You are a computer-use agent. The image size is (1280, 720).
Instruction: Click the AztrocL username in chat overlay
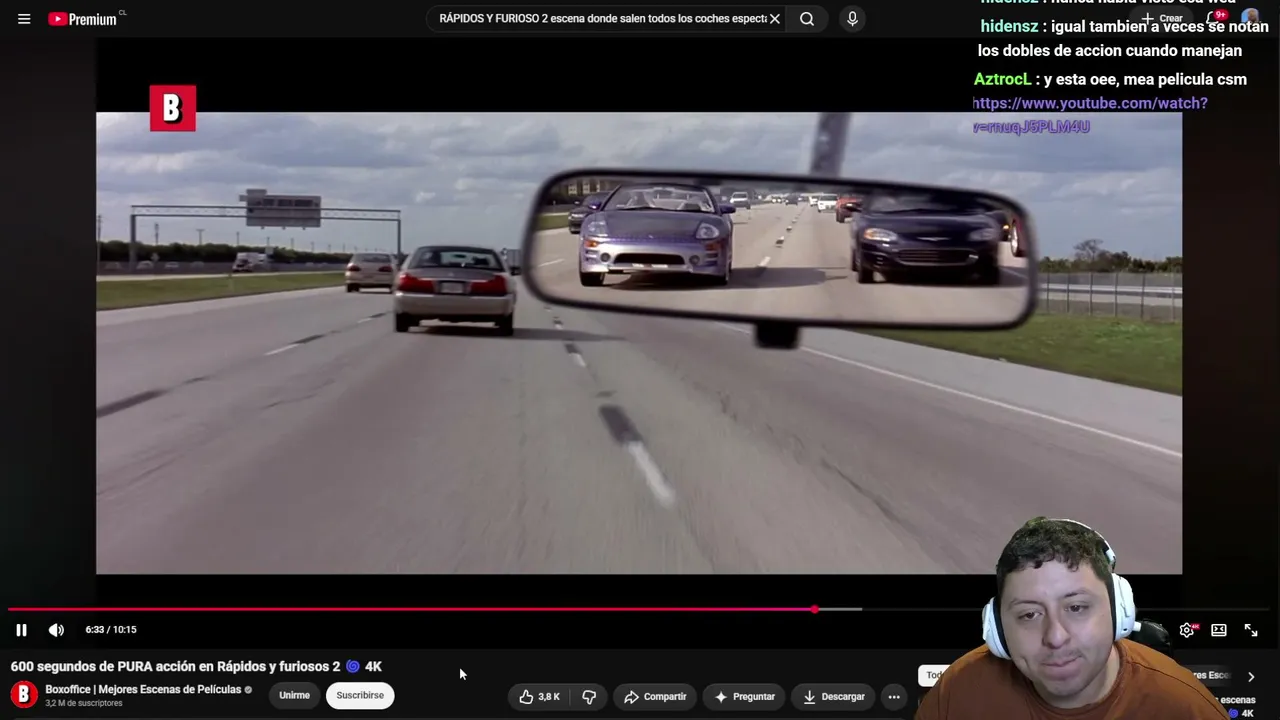pyautogui.click(x=1003, y=79)
